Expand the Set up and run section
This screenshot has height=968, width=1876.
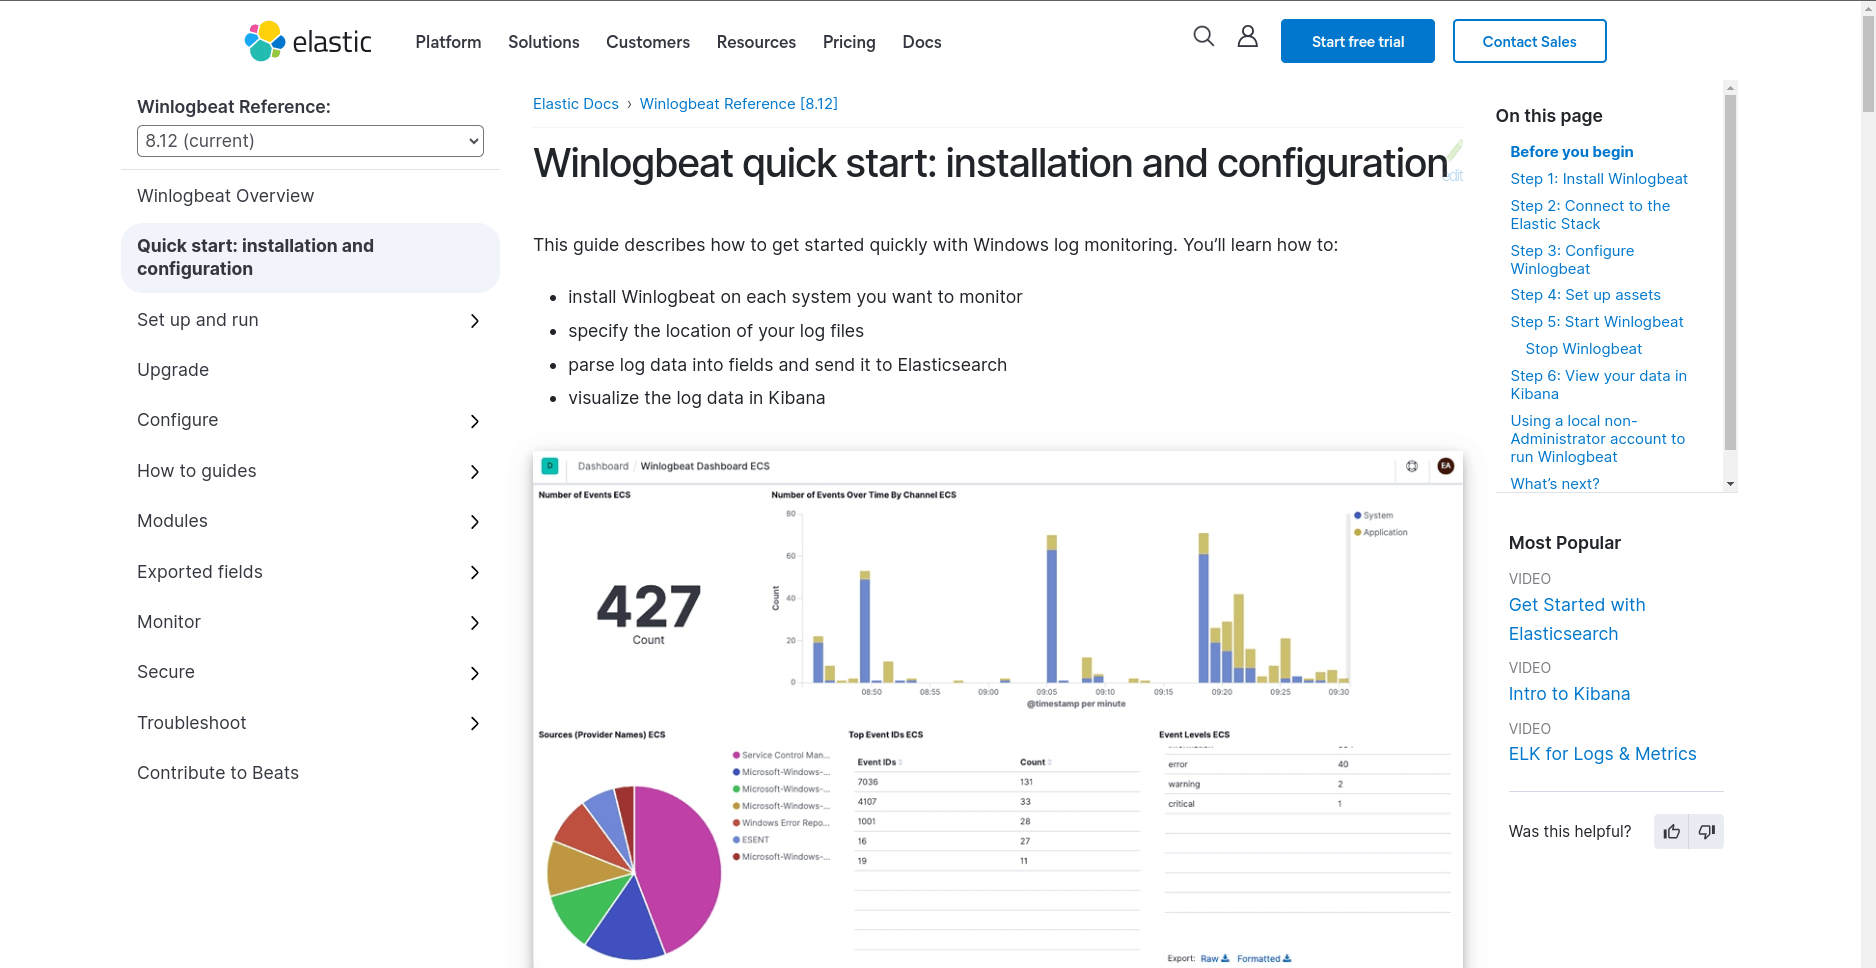(x=474, y=321)
